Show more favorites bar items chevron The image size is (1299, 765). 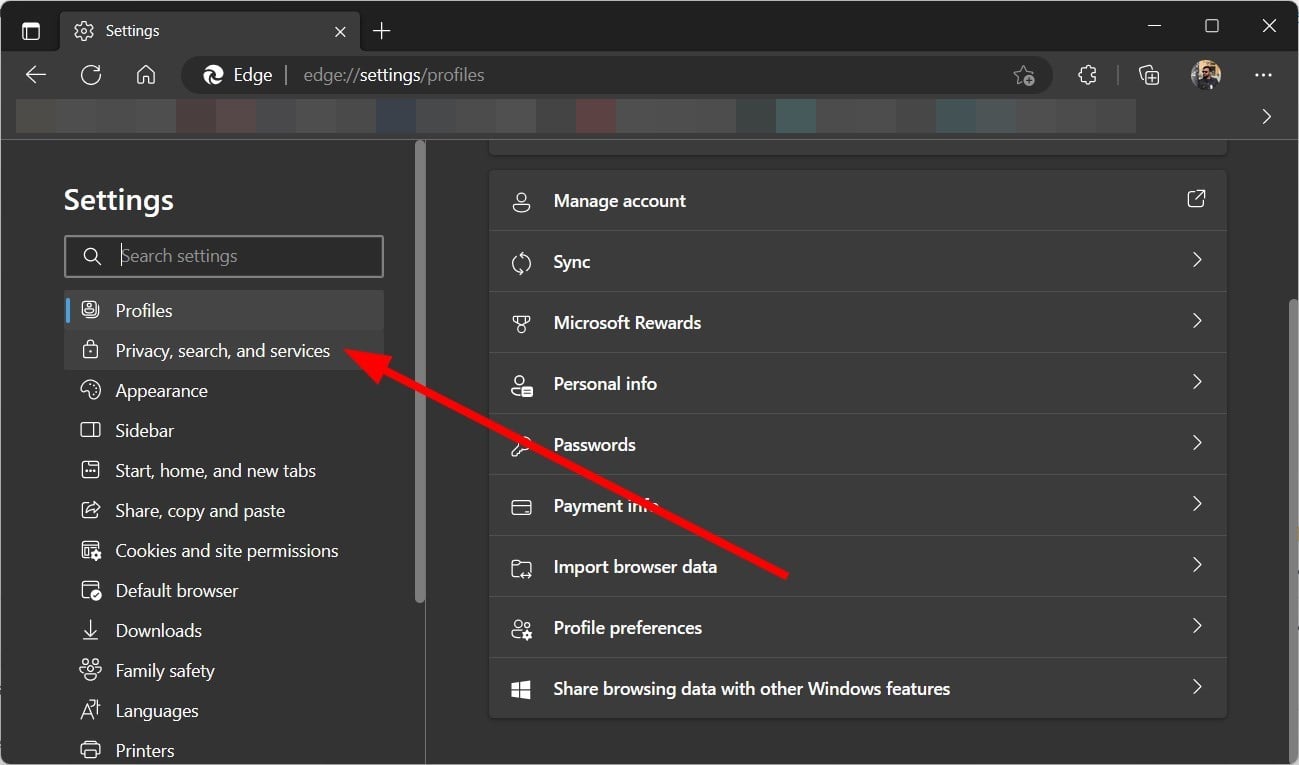tap(1267, 117)
